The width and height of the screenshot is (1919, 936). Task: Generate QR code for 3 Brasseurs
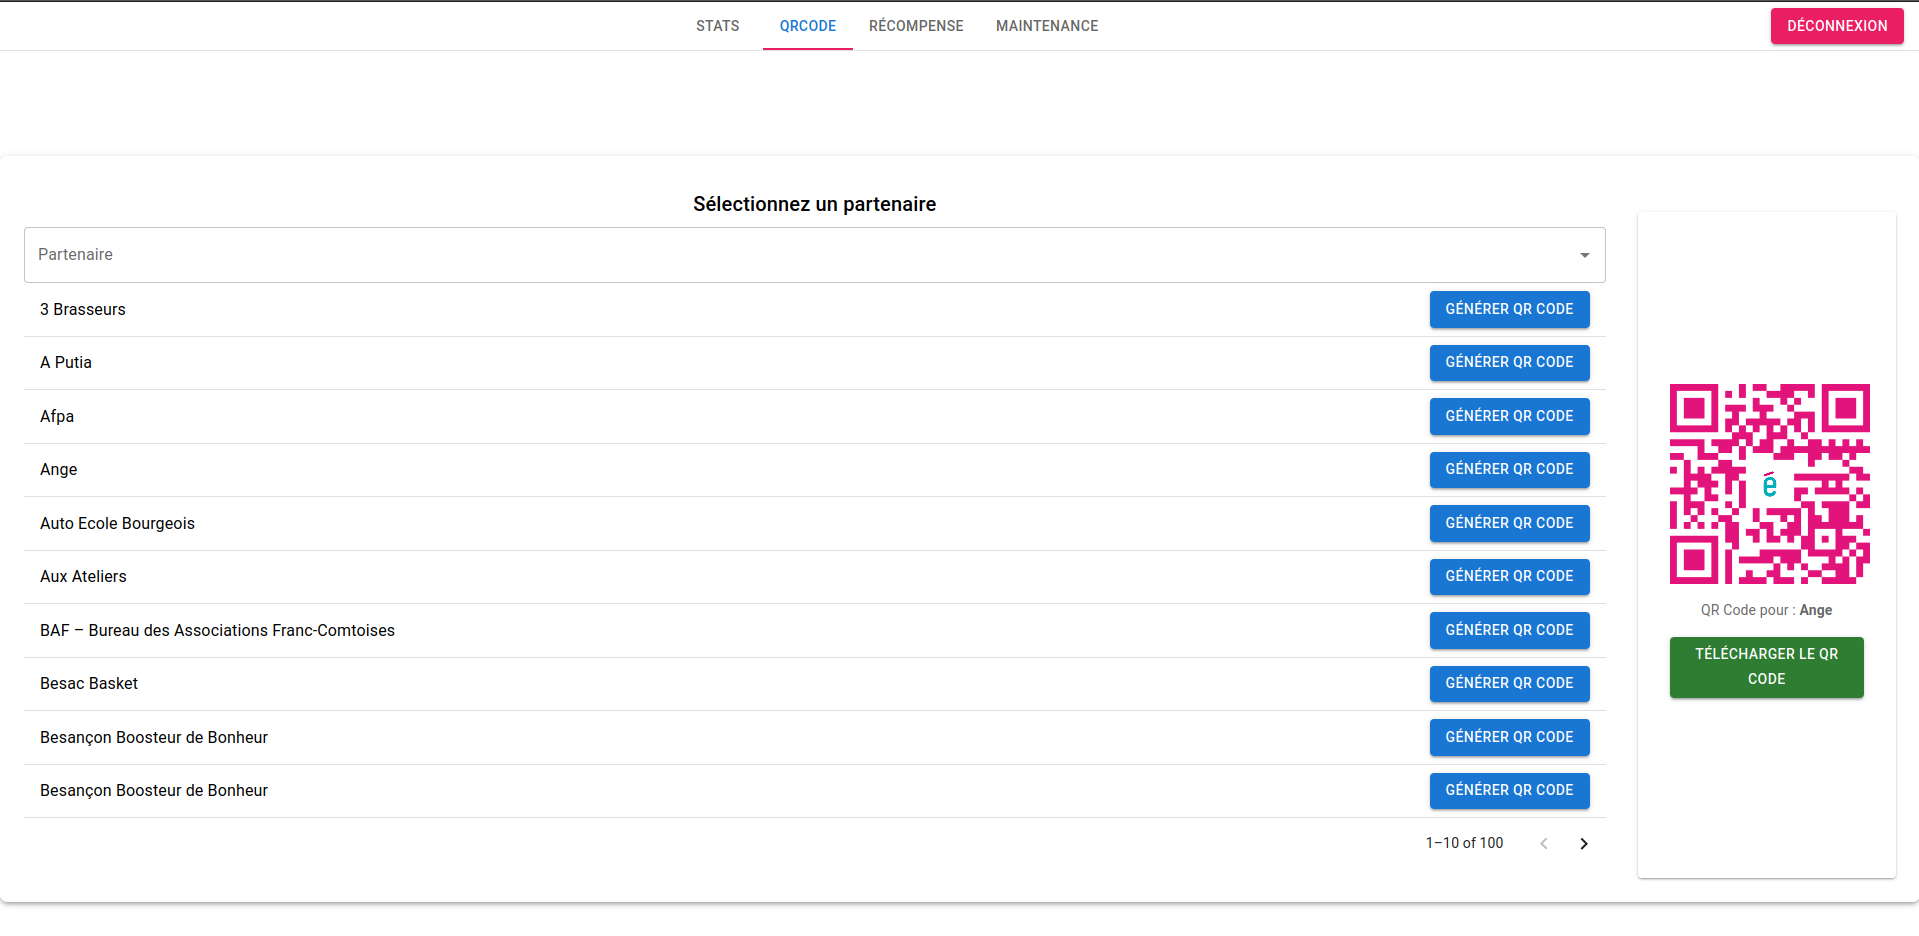tap(1508, 310)
